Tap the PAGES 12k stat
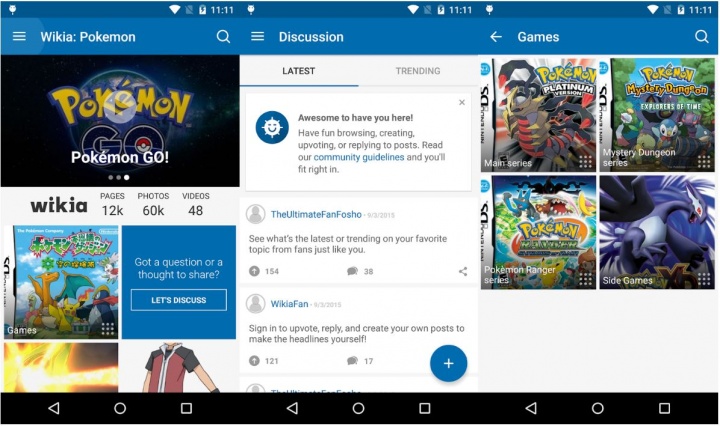The height and width of the screenshot is (426, 720). point(112,204)
